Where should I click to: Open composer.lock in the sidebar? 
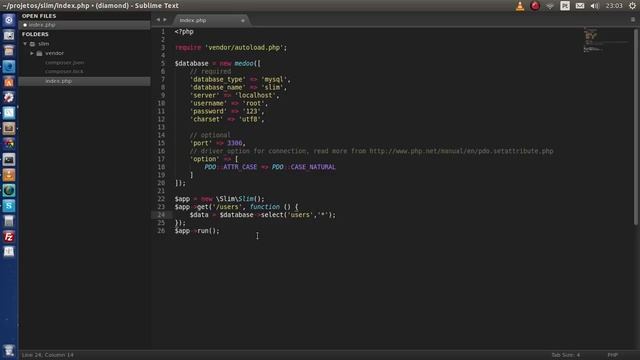point(64,71)
